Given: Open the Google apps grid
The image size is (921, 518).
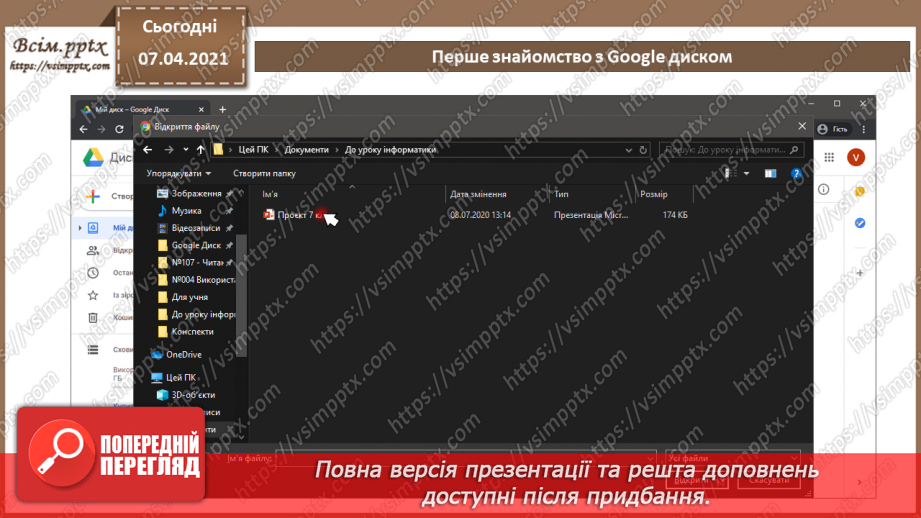Looking at the screenshot, I should point(829,157).
